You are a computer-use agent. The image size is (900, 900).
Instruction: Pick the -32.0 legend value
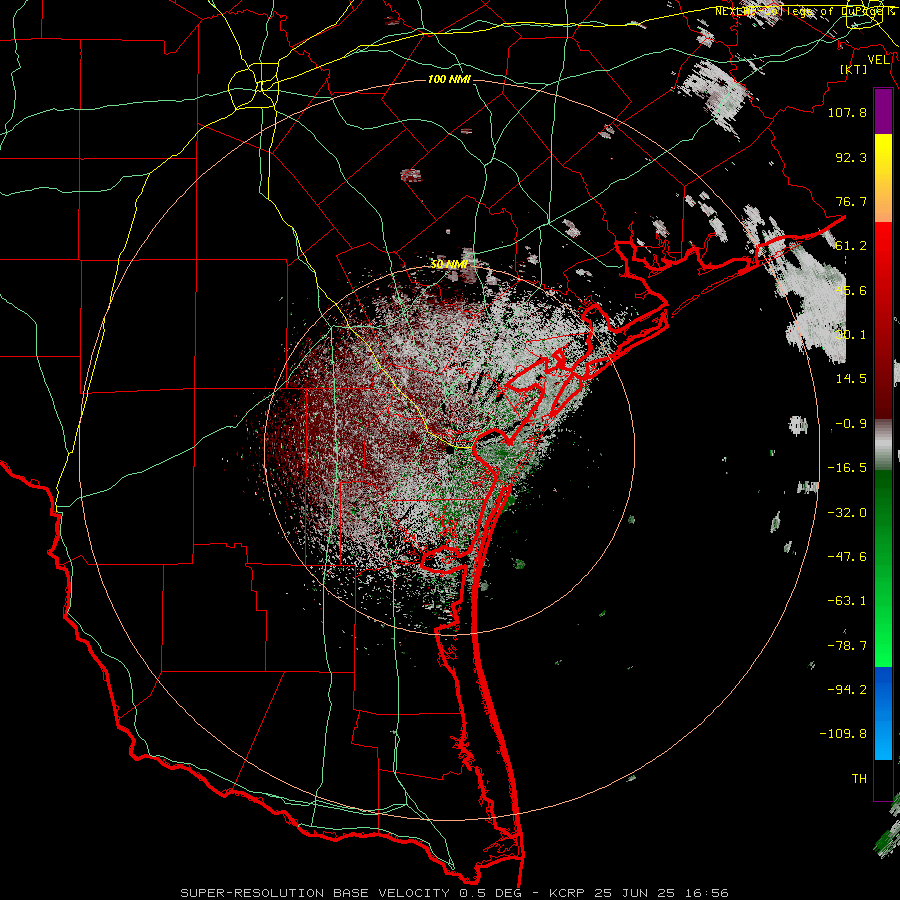[847, 513]
